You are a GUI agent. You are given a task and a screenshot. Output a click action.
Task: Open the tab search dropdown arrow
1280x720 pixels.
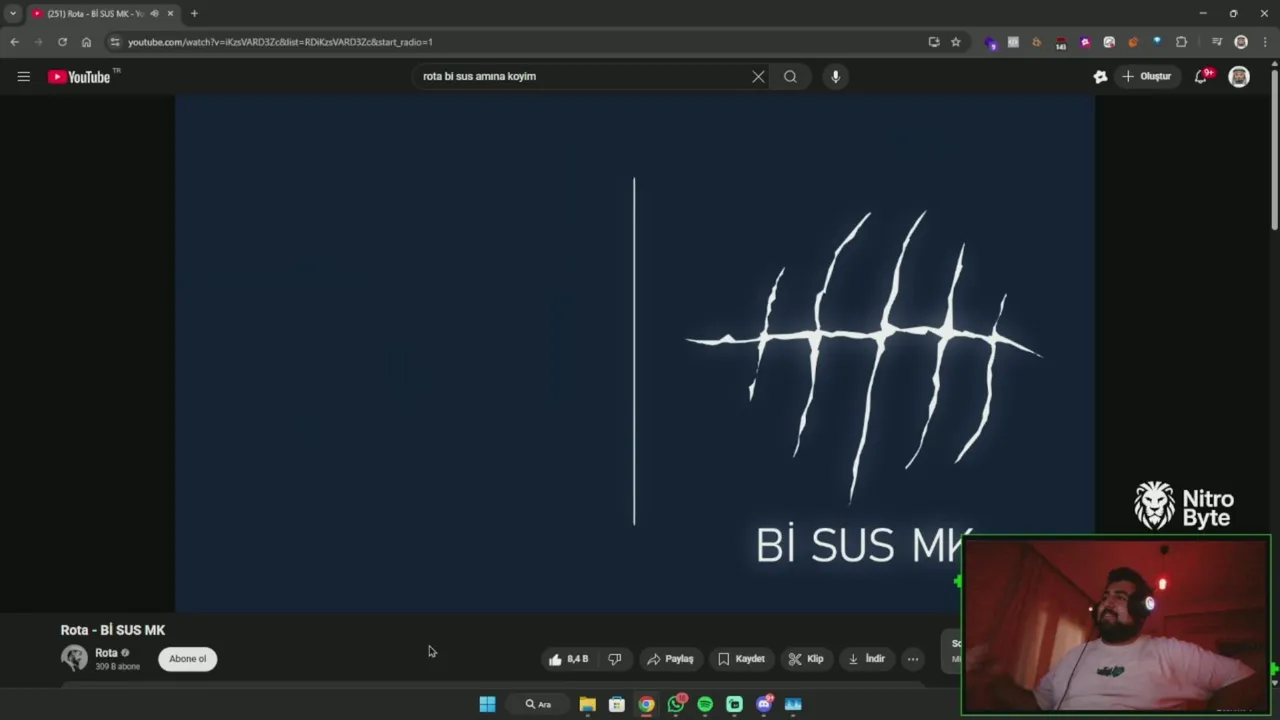click(12, 14)
